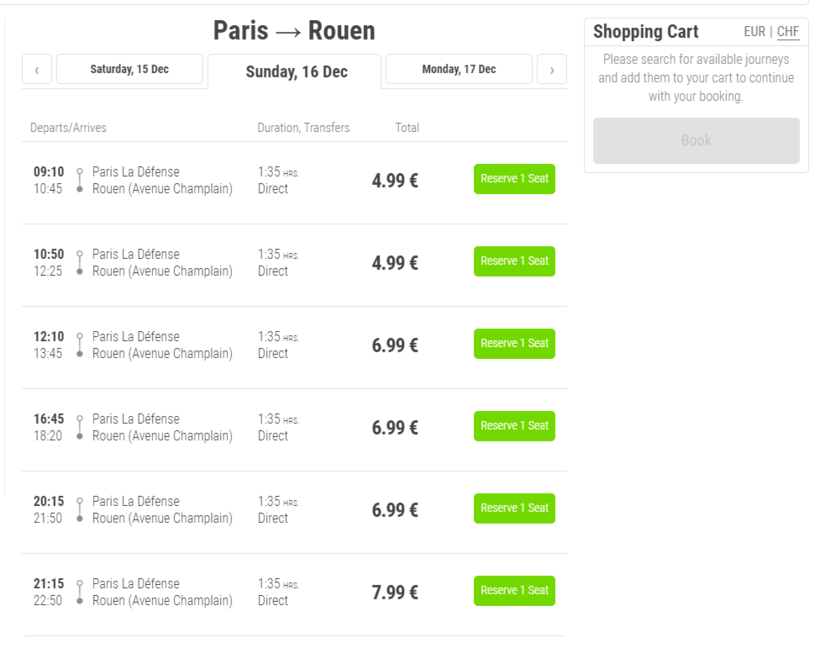Switch to the Monday, 17 Dec tab

click(458, 69)
